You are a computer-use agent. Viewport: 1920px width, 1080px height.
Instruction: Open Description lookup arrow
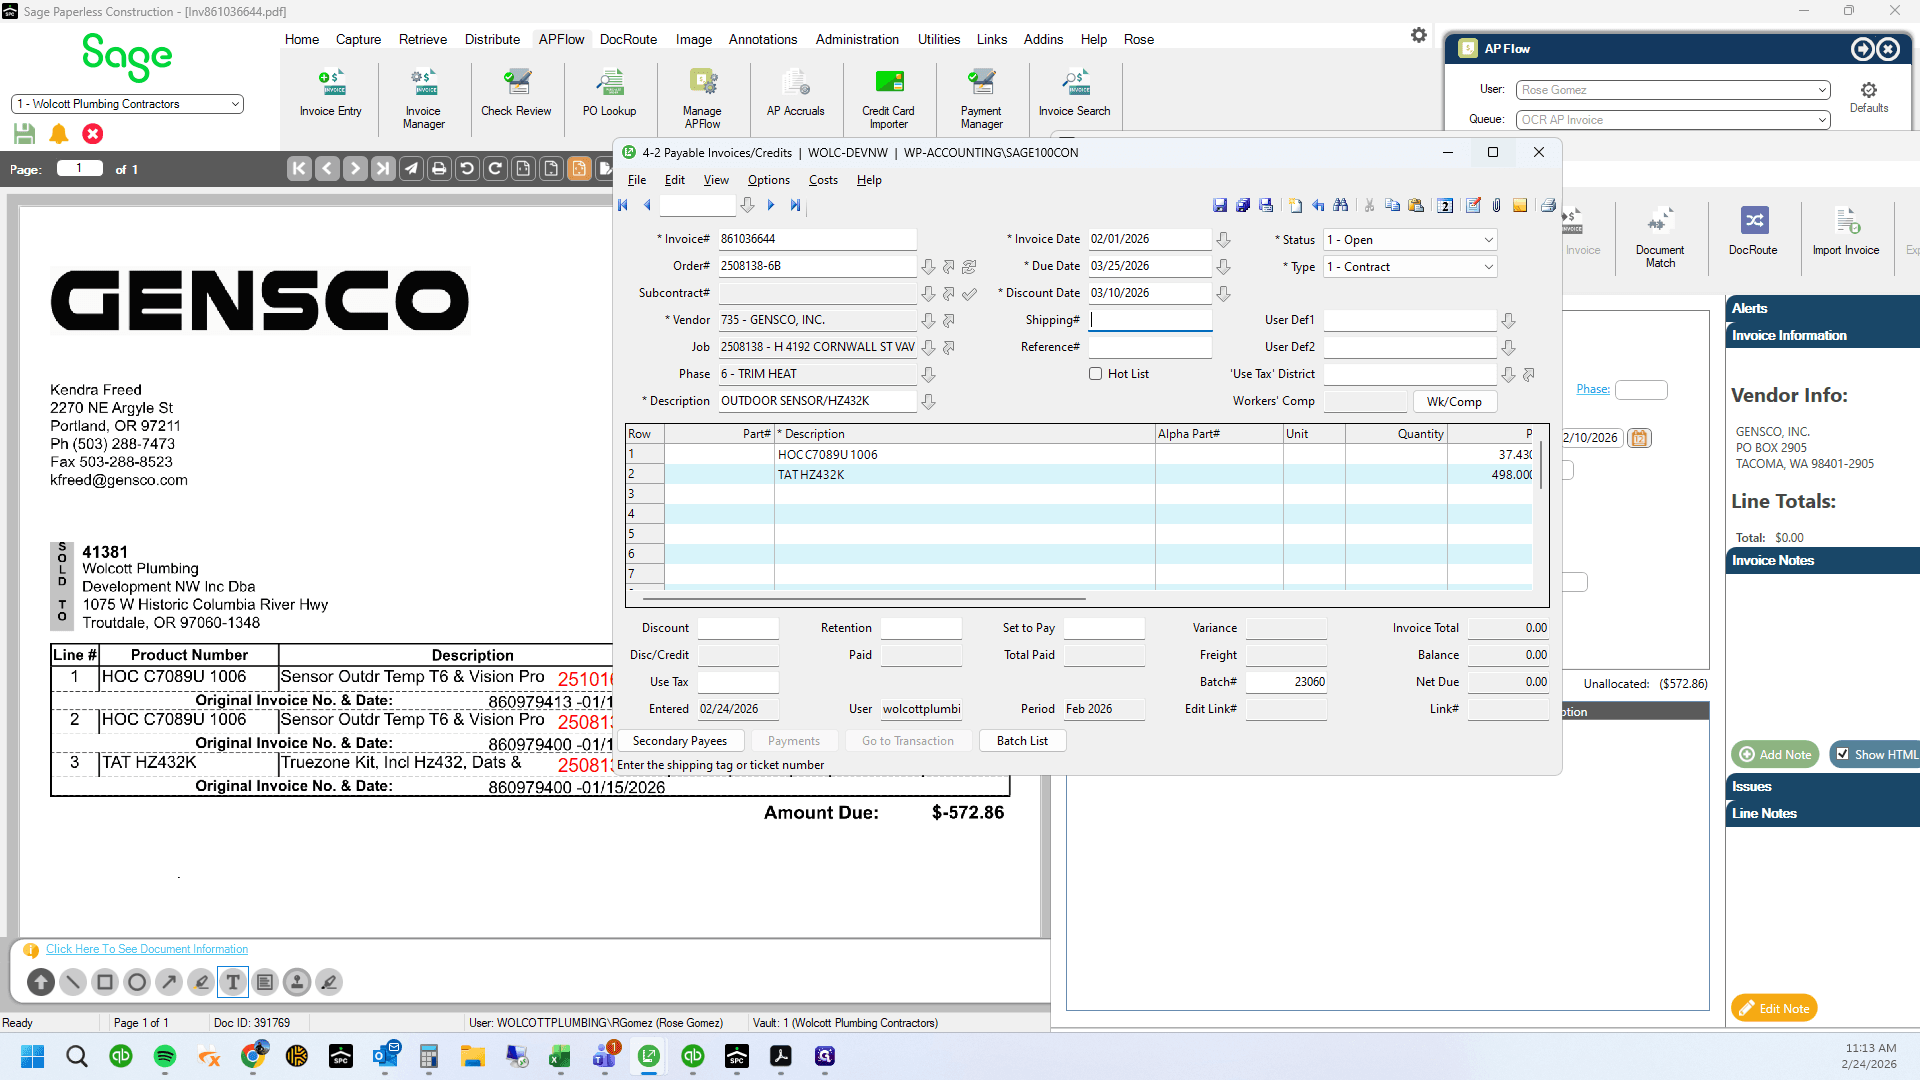928,402
